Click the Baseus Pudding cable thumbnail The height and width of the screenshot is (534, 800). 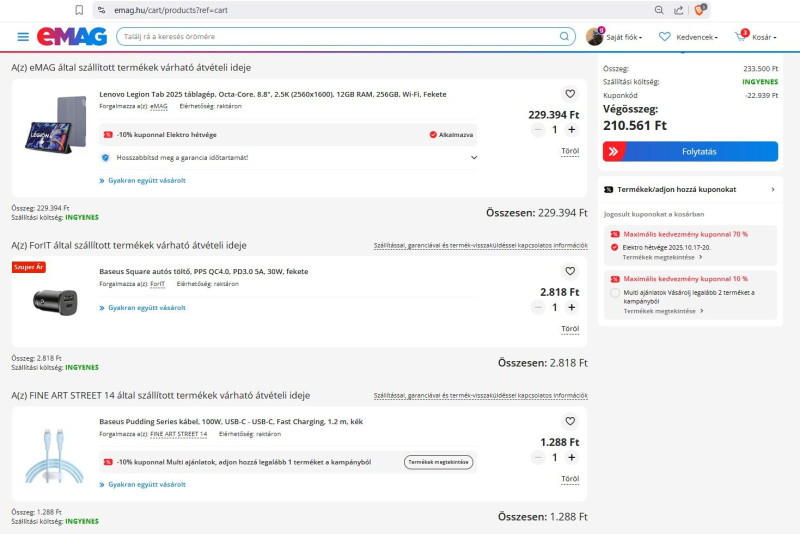pos(54,456)
